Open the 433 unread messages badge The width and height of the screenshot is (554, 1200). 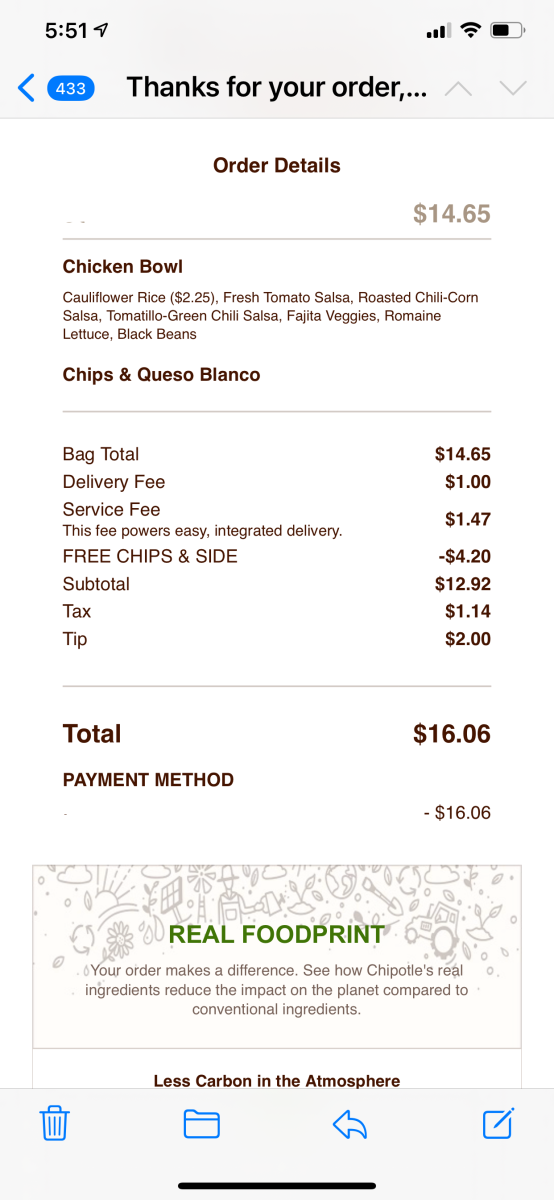pos(70,88)
